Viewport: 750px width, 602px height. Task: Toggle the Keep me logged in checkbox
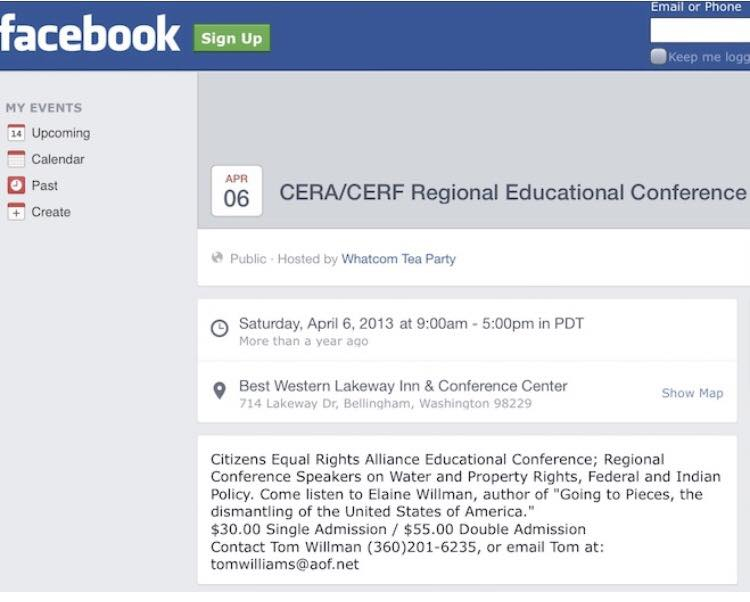click(x=658, y=57)
